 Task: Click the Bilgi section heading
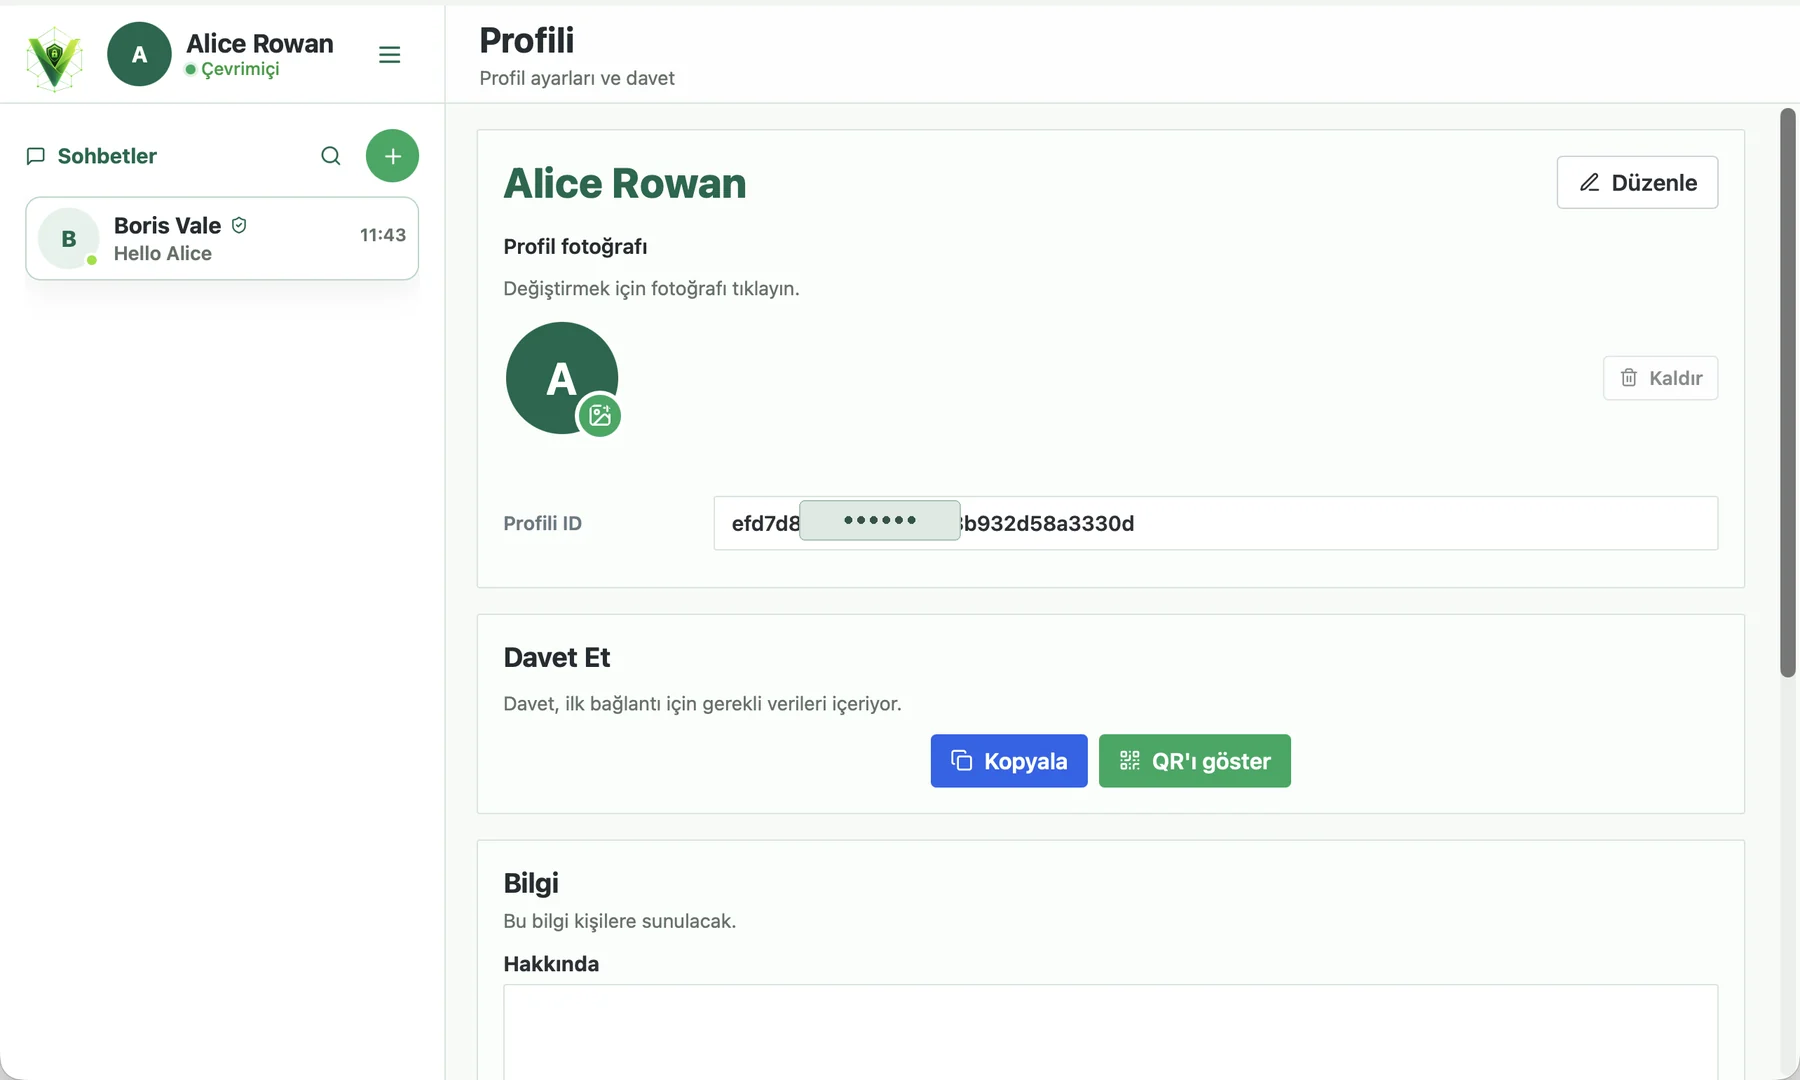click(531, 883)
